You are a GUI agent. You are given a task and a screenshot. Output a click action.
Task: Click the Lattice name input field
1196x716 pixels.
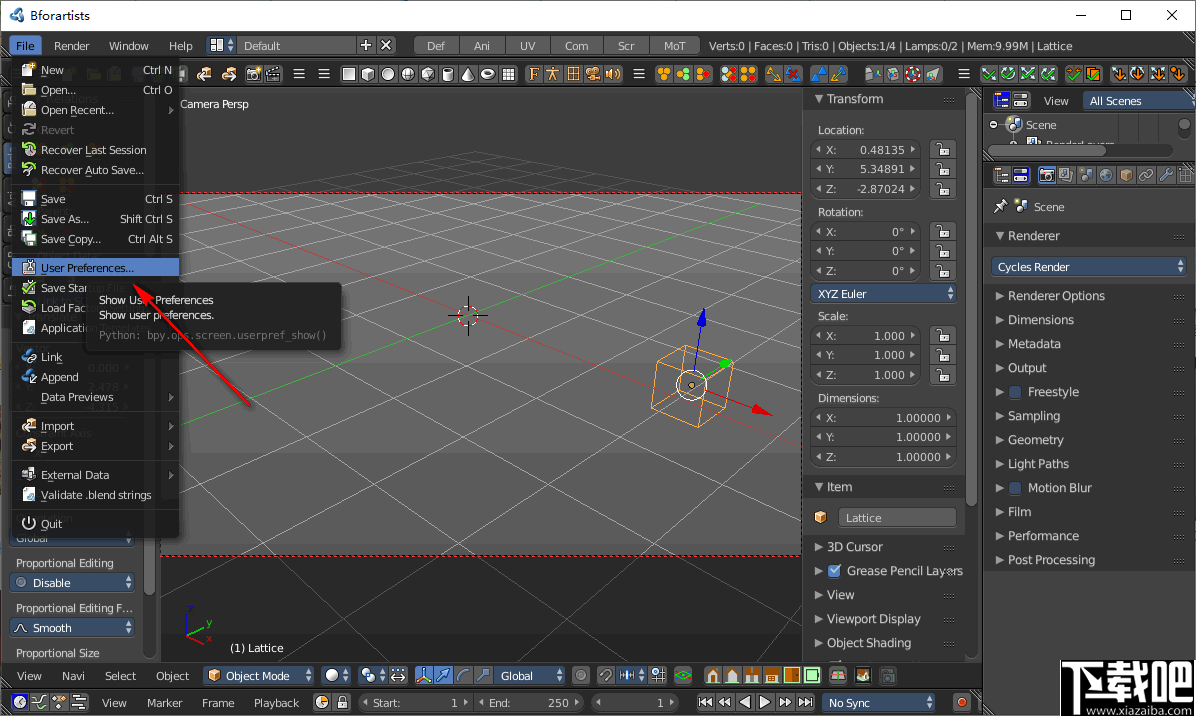point(897,517)
